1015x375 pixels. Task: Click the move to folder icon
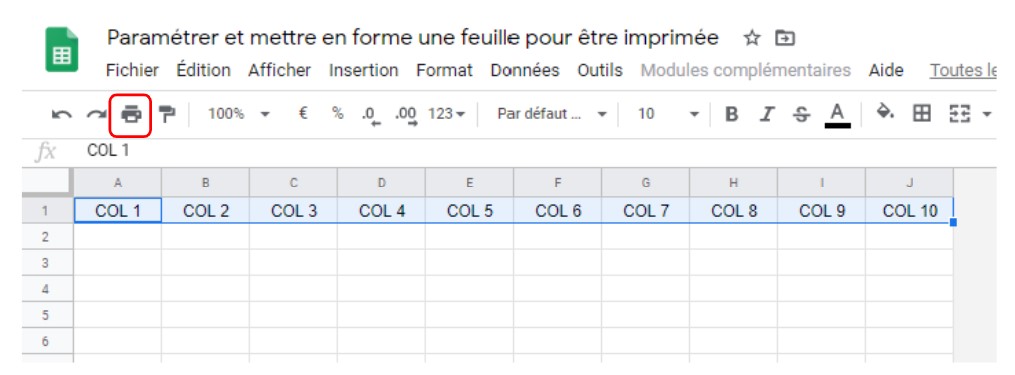(785, 39)
